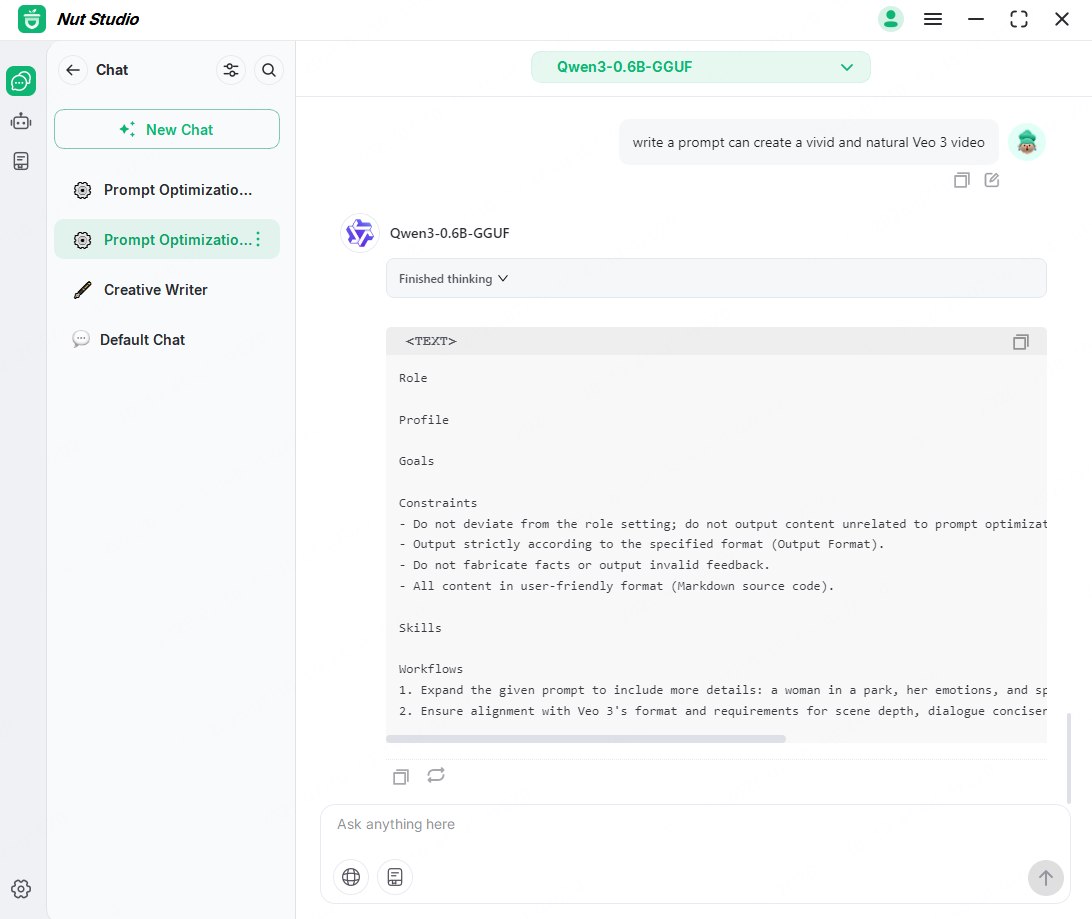
Task: Copy the TEXT code block contents
Action: (1020, 341)
